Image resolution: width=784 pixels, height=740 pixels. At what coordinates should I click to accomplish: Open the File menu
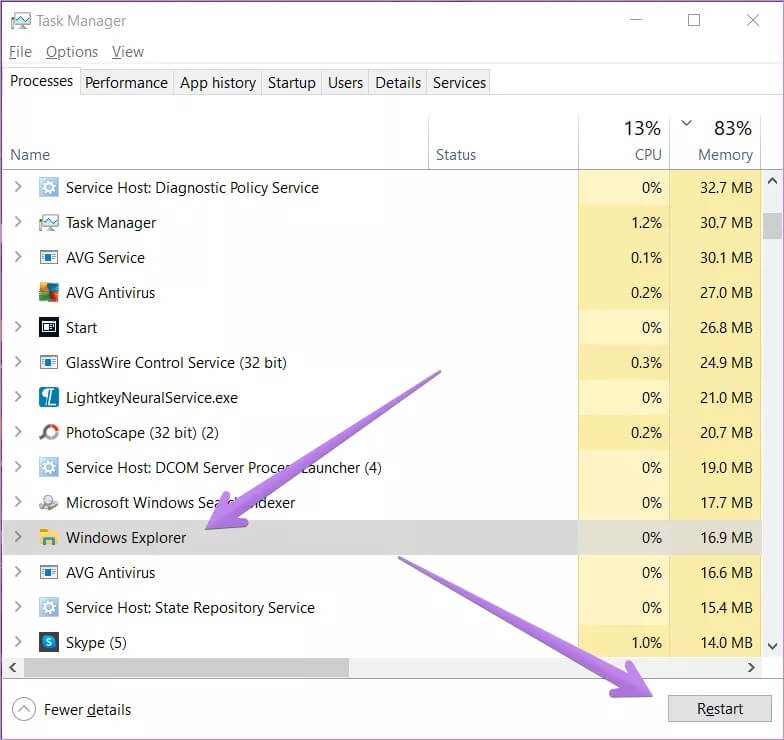[20, 52]
